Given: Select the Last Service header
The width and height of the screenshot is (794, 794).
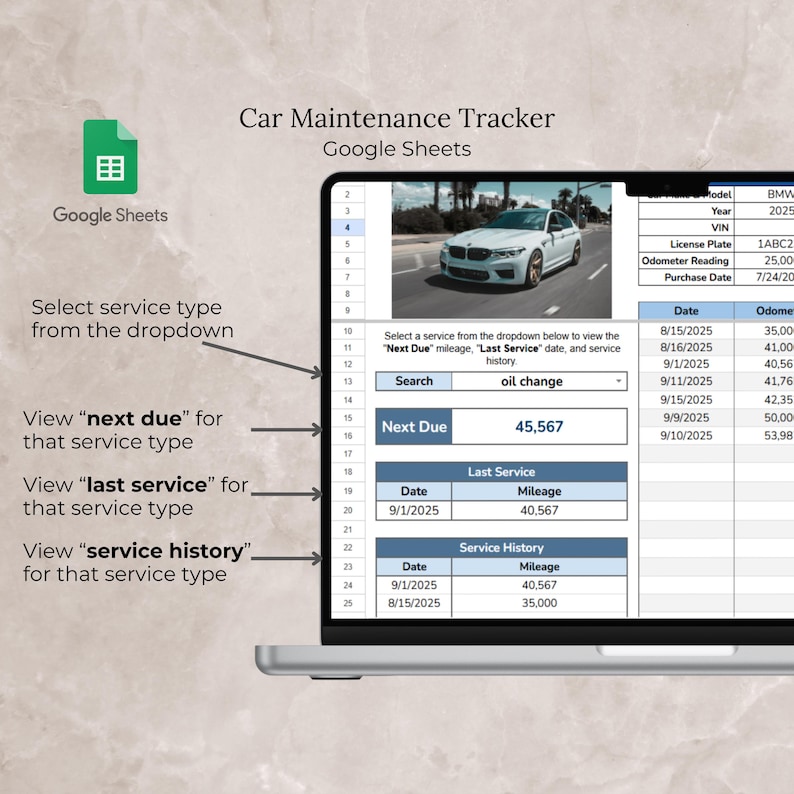Looking at the screenshot, I should point(501,472).
